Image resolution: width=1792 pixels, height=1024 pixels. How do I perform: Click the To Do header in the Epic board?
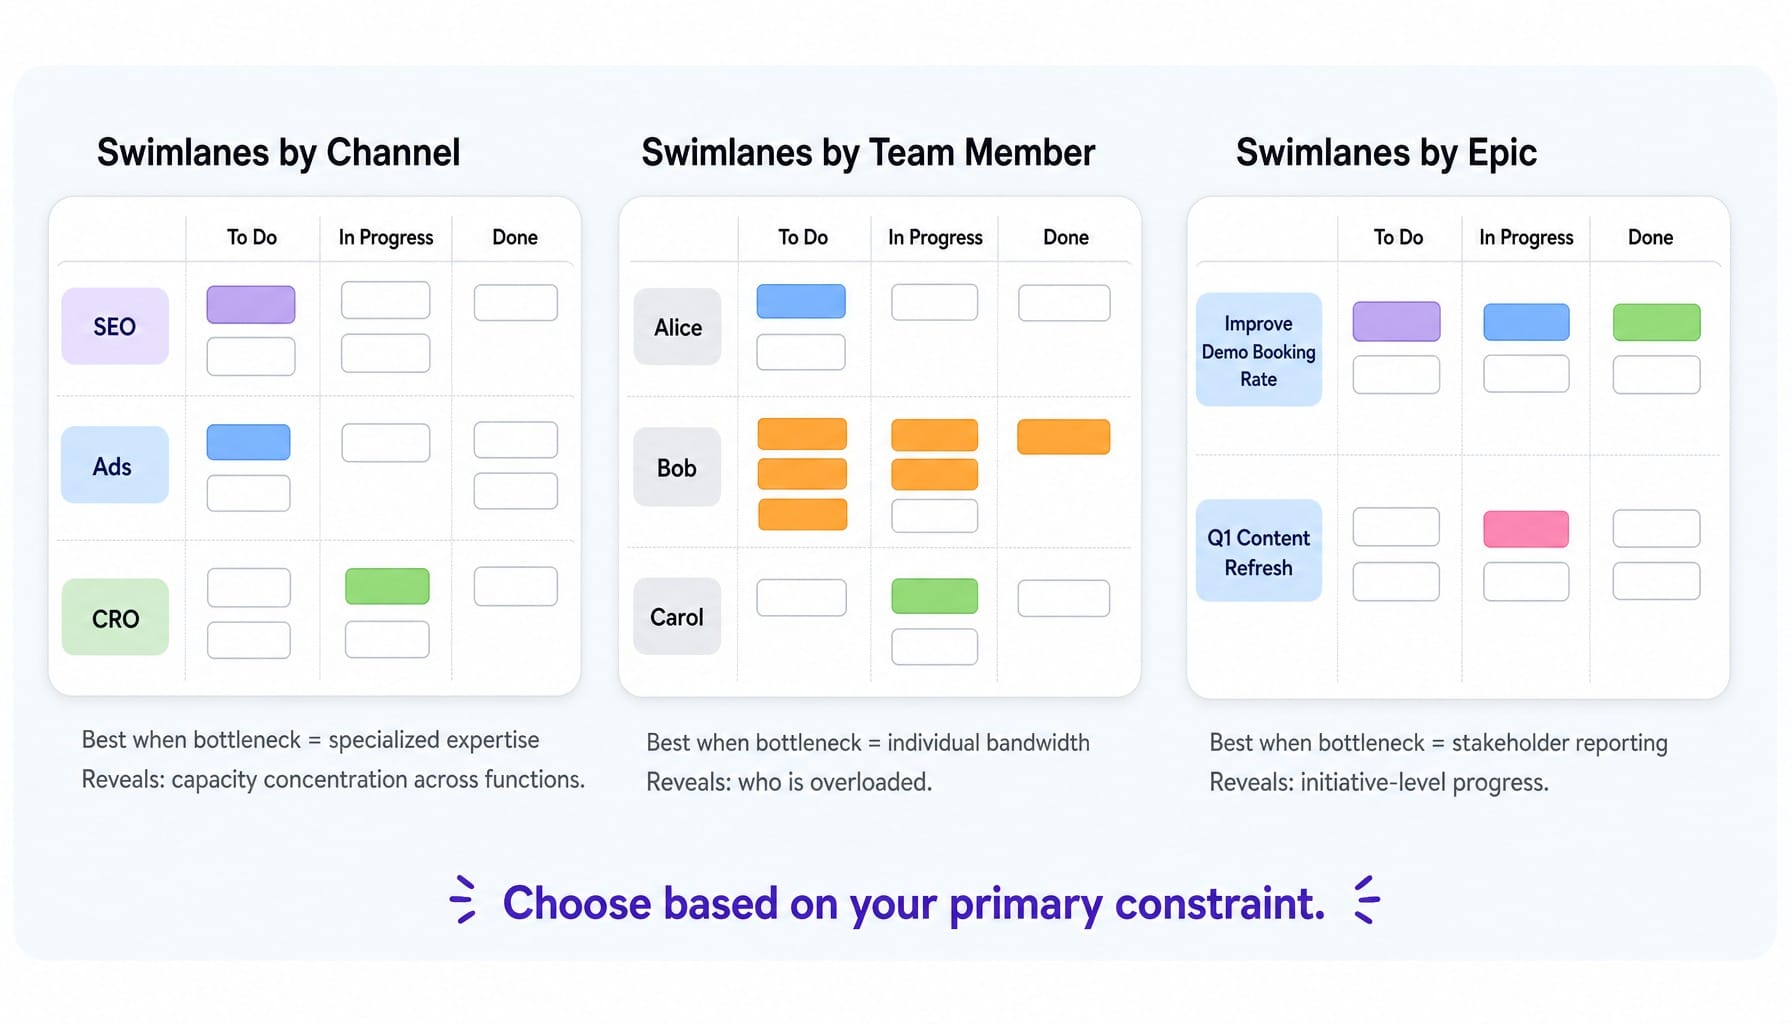(x=1398, y=238)
